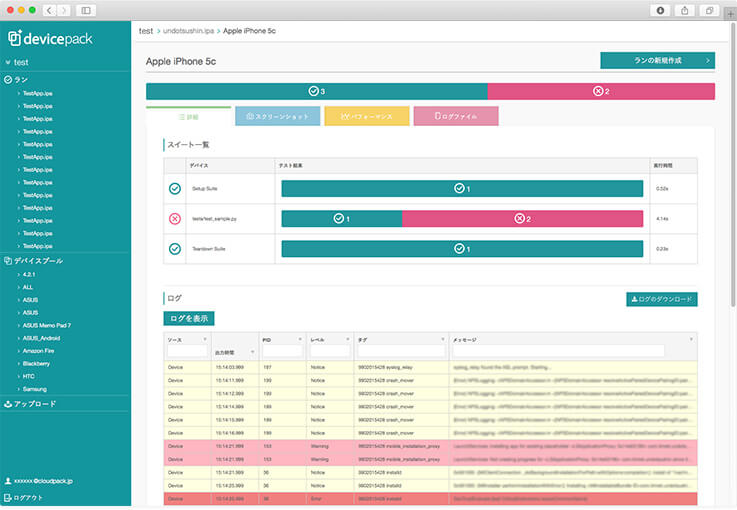Toggle the browser sidebar button

click(86, 10)
